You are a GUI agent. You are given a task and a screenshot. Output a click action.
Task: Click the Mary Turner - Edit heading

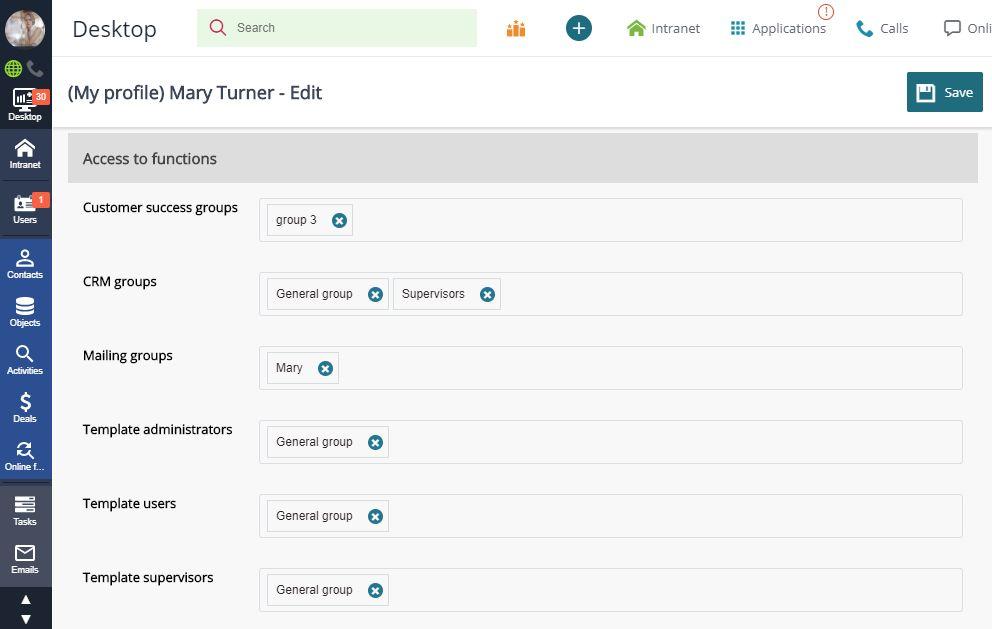pos(195,93)
